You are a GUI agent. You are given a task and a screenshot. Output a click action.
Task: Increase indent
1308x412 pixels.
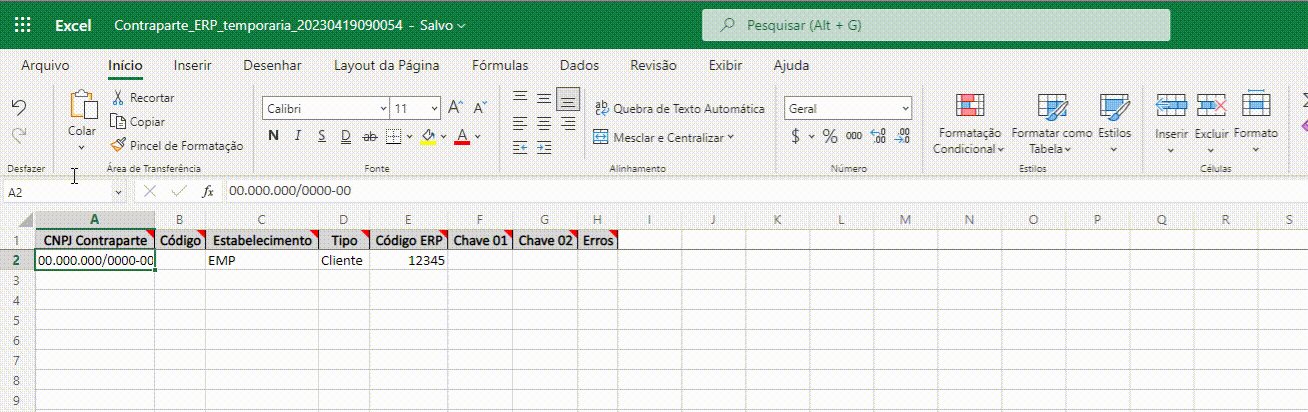point(544,147)
